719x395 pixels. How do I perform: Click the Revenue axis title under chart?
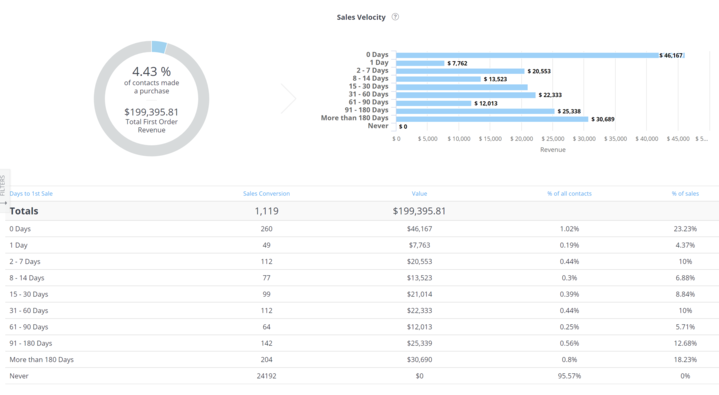click(x=553, y=150)
